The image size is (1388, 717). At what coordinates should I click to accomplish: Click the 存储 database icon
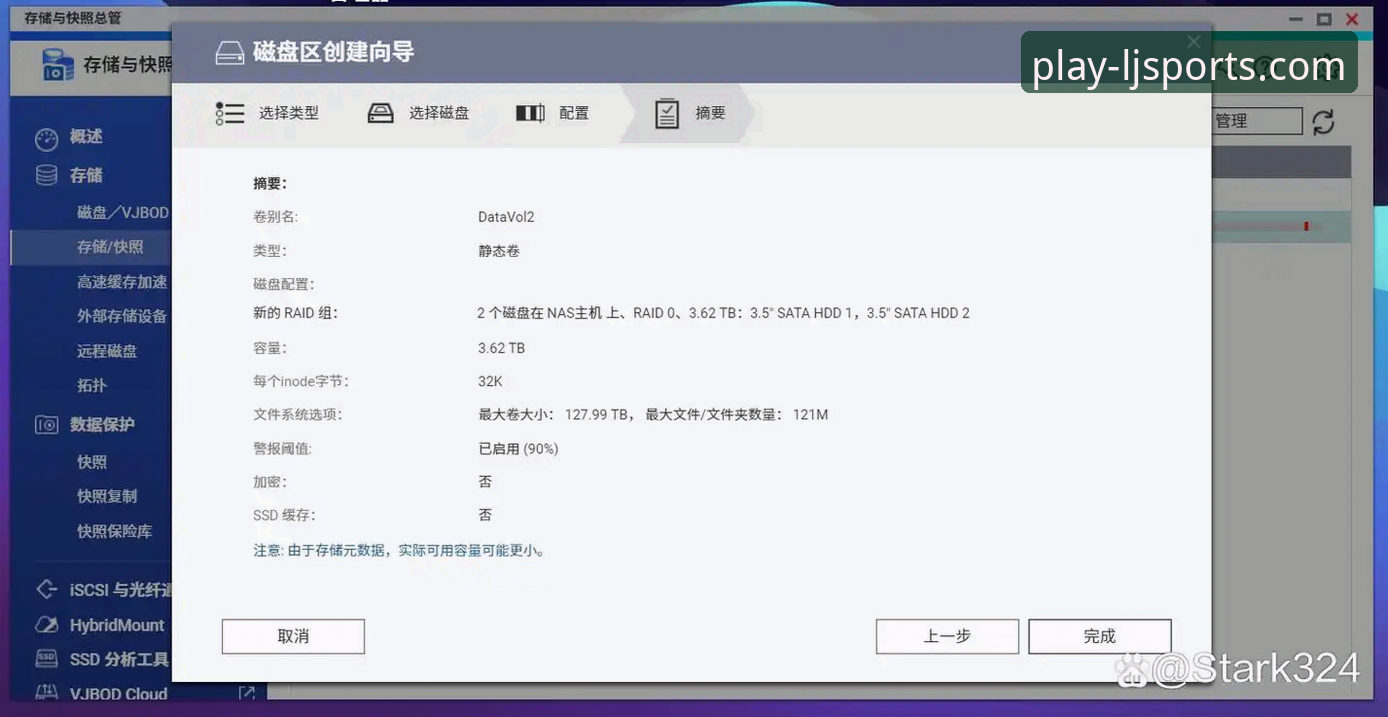47,175
